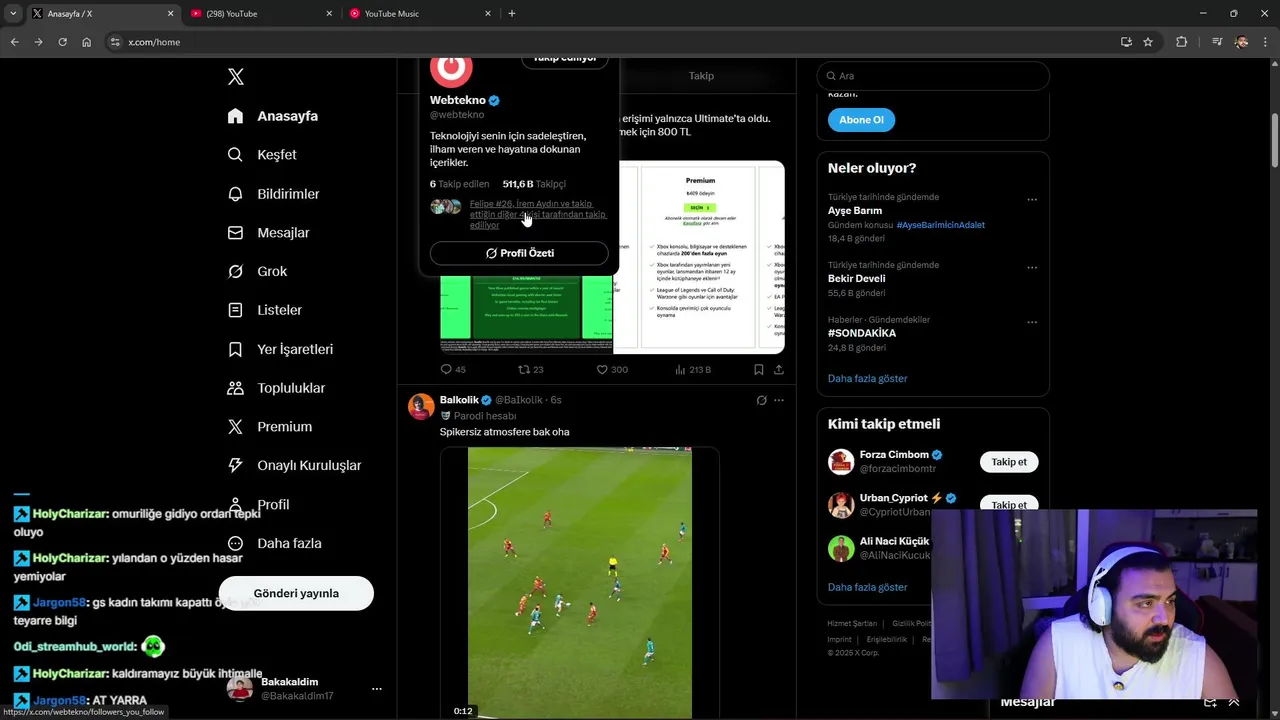This screenshot has height=720, width=1280.
Task: Open Grok from the sidebar
Action: click(x=257, y=271)
